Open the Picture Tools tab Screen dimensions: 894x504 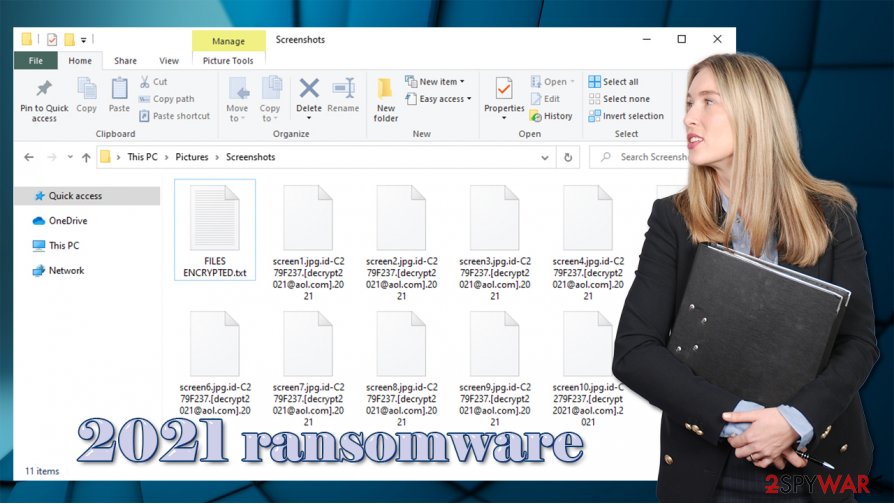[228, 60]
